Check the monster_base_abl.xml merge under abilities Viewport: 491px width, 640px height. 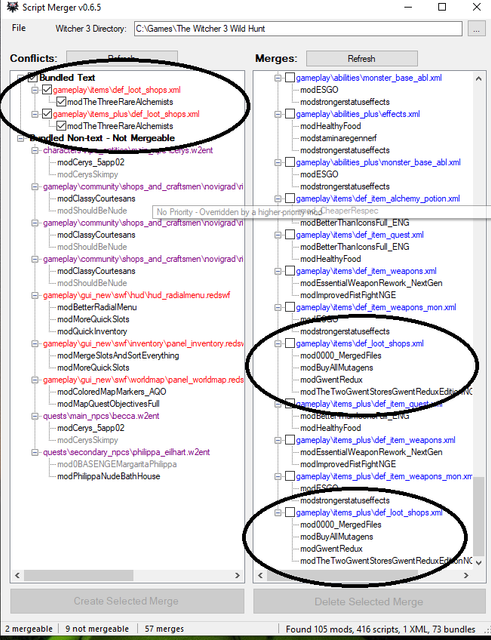coord(290,78)
